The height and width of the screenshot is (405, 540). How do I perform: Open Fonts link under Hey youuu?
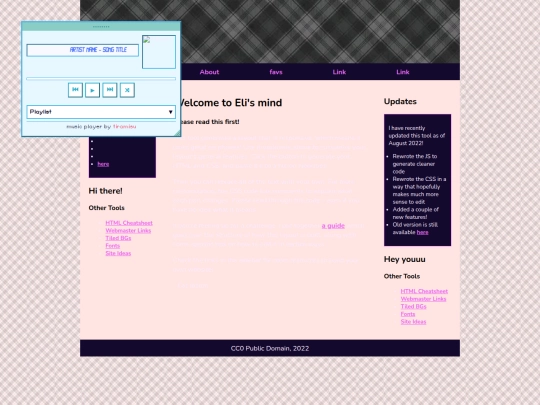click(408, 314)
